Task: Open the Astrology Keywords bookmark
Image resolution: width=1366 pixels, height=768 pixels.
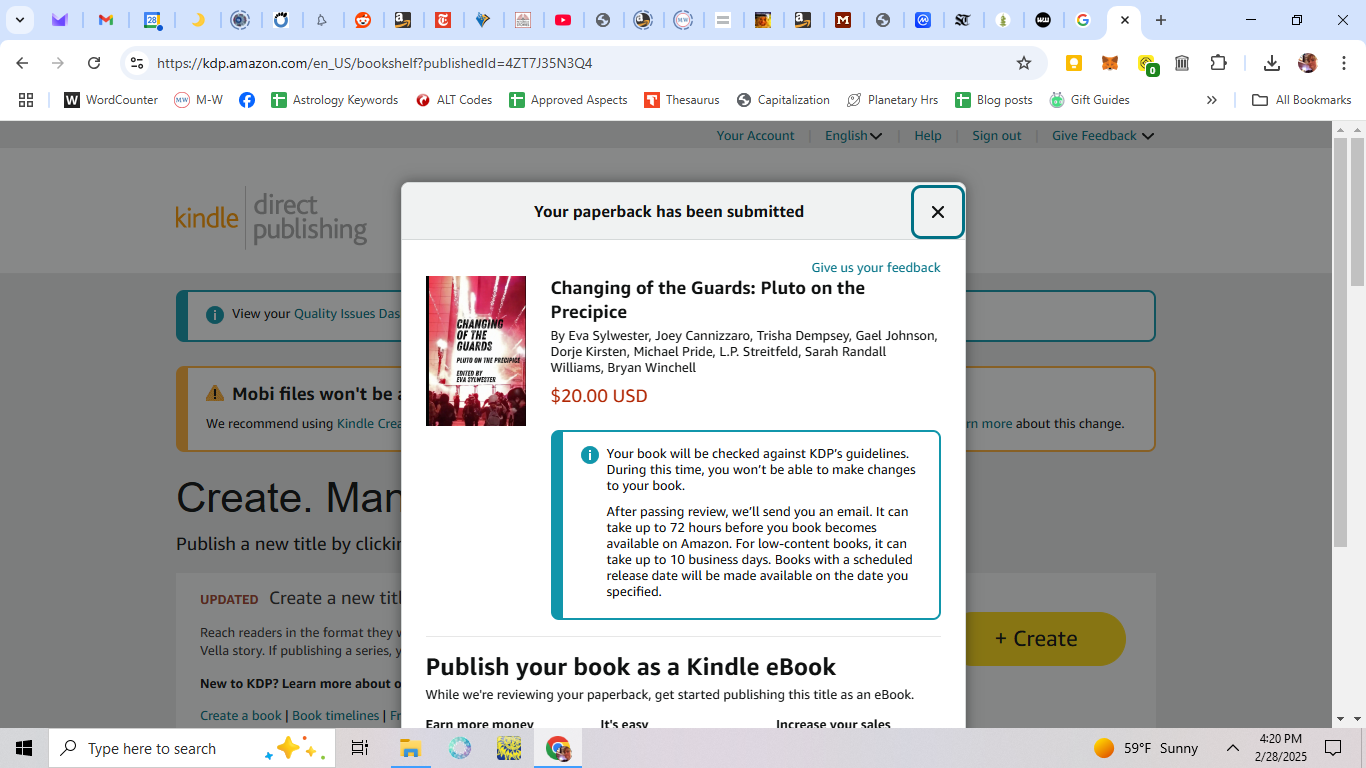Action: pyautogui.click(x=335, y=100)
